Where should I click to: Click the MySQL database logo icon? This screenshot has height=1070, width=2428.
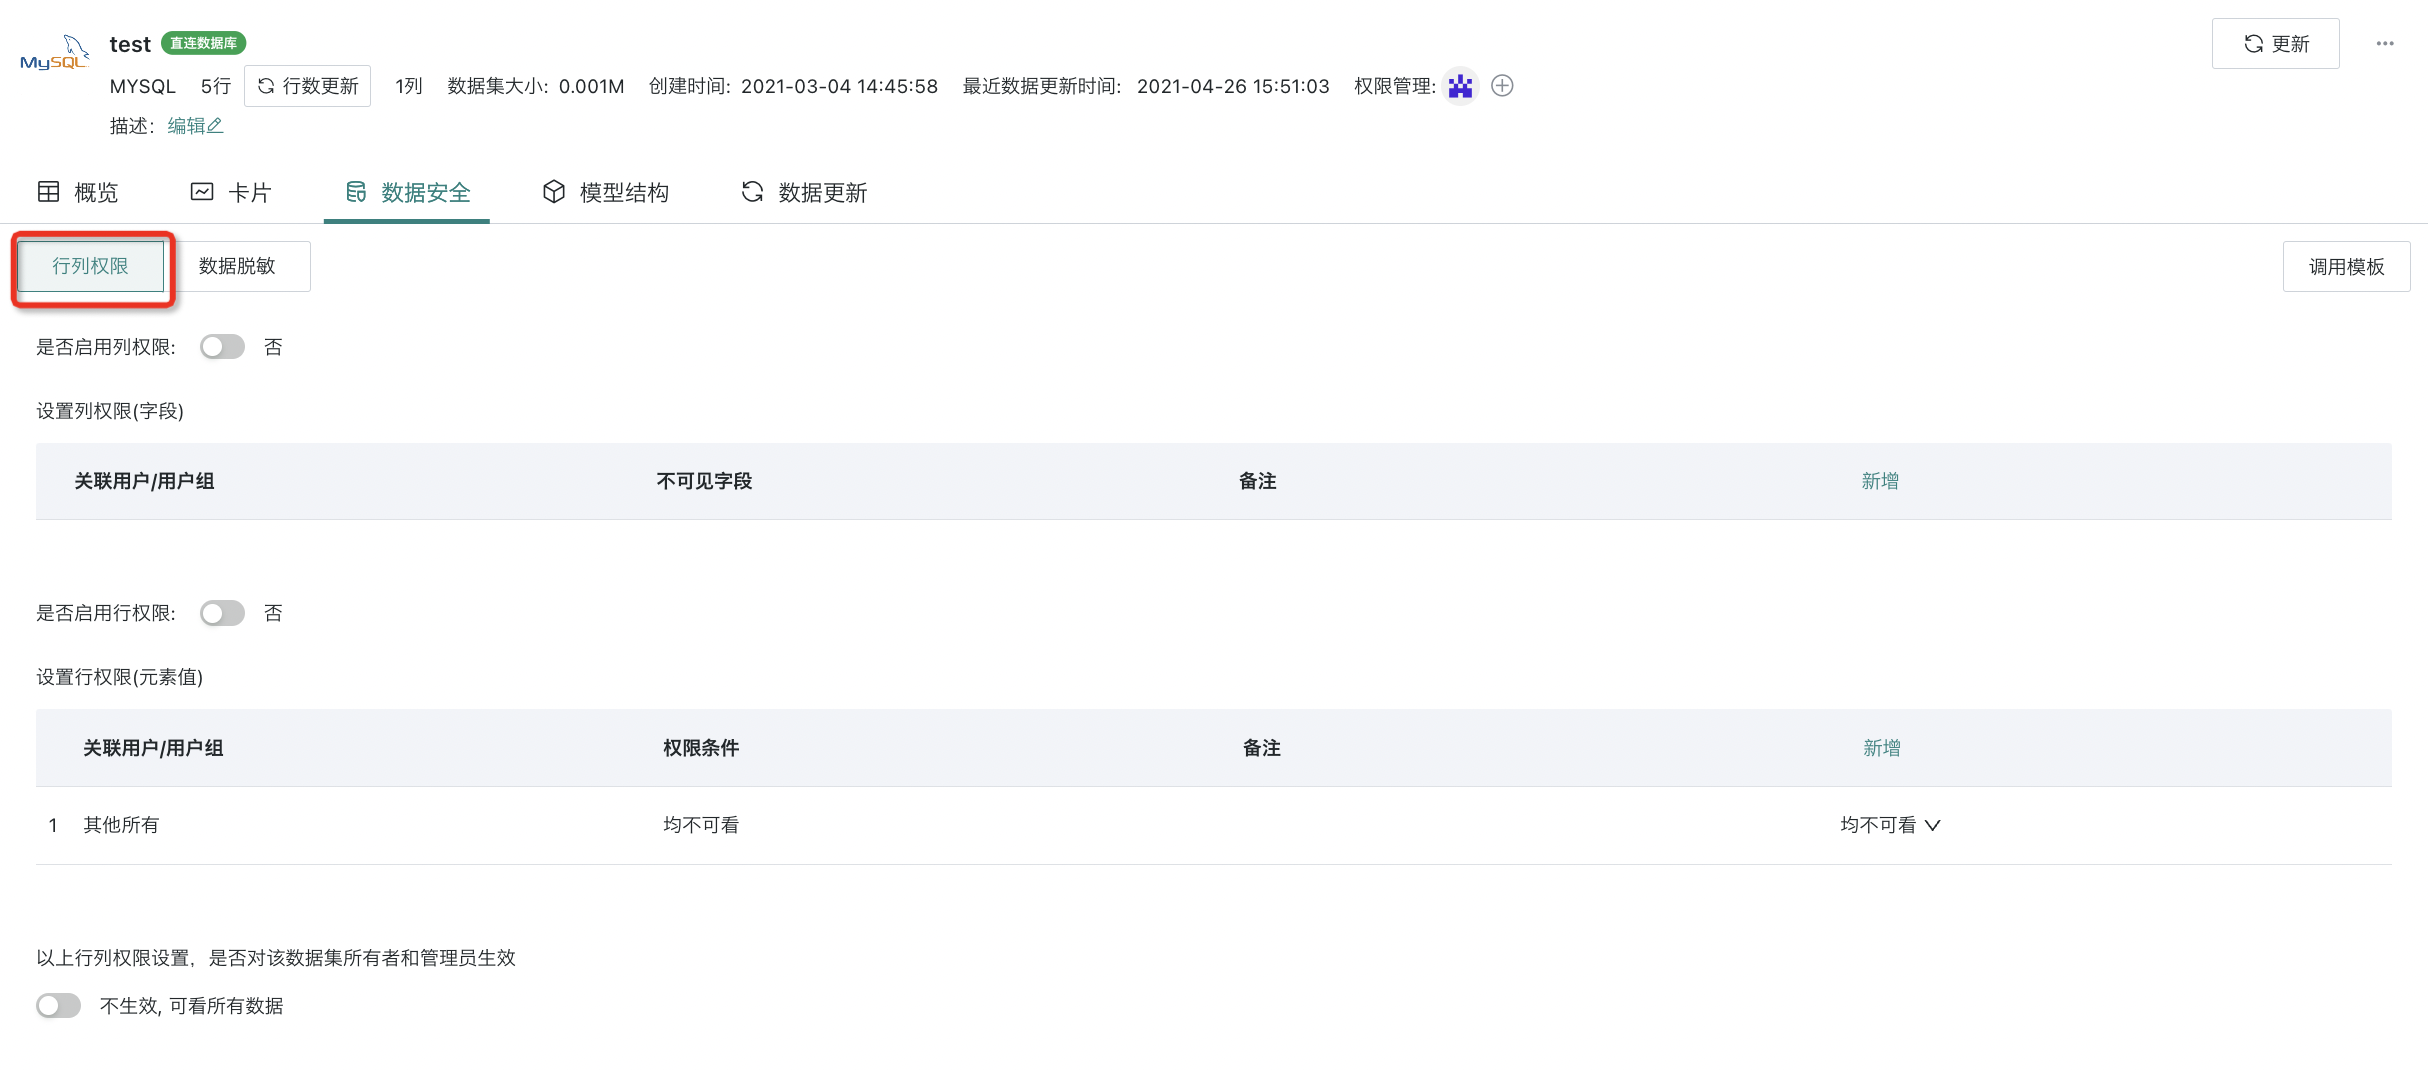[x=55, y=54]
